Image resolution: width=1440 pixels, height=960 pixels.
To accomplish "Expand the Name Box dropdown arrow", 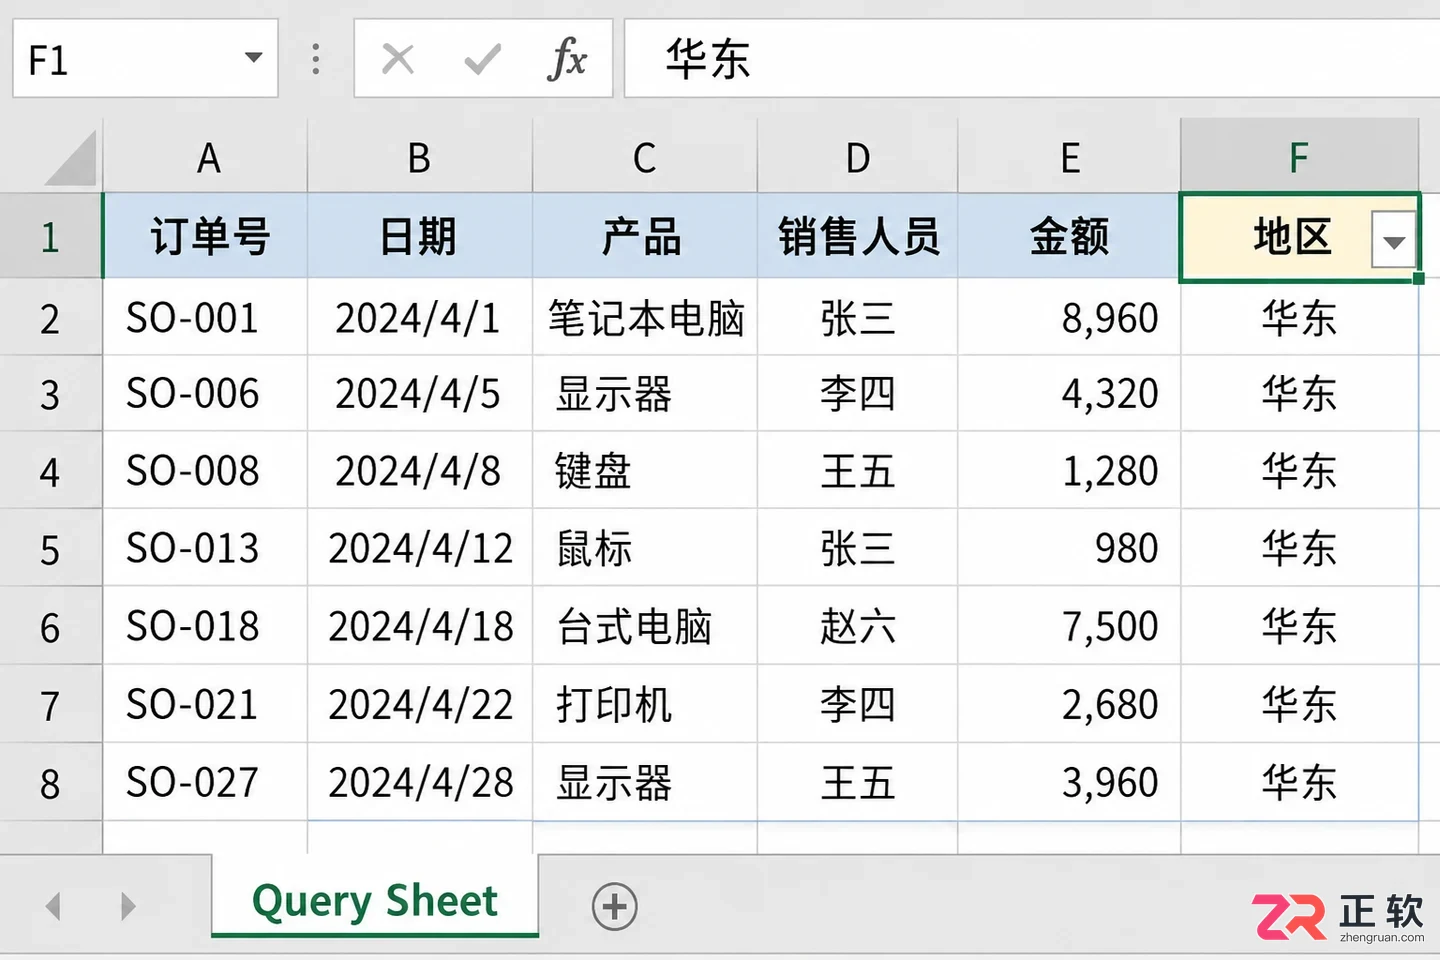I will 254,58.
